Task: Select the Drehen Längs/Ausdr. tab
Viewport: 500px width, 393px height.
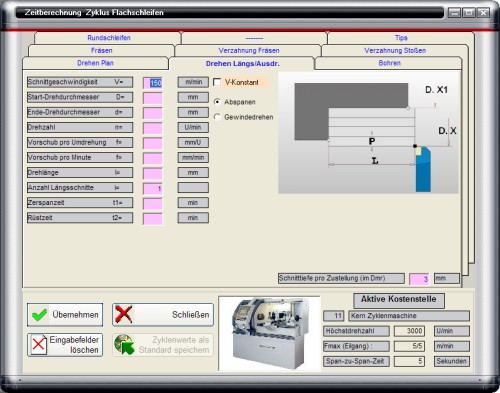Action: [242, 63]
